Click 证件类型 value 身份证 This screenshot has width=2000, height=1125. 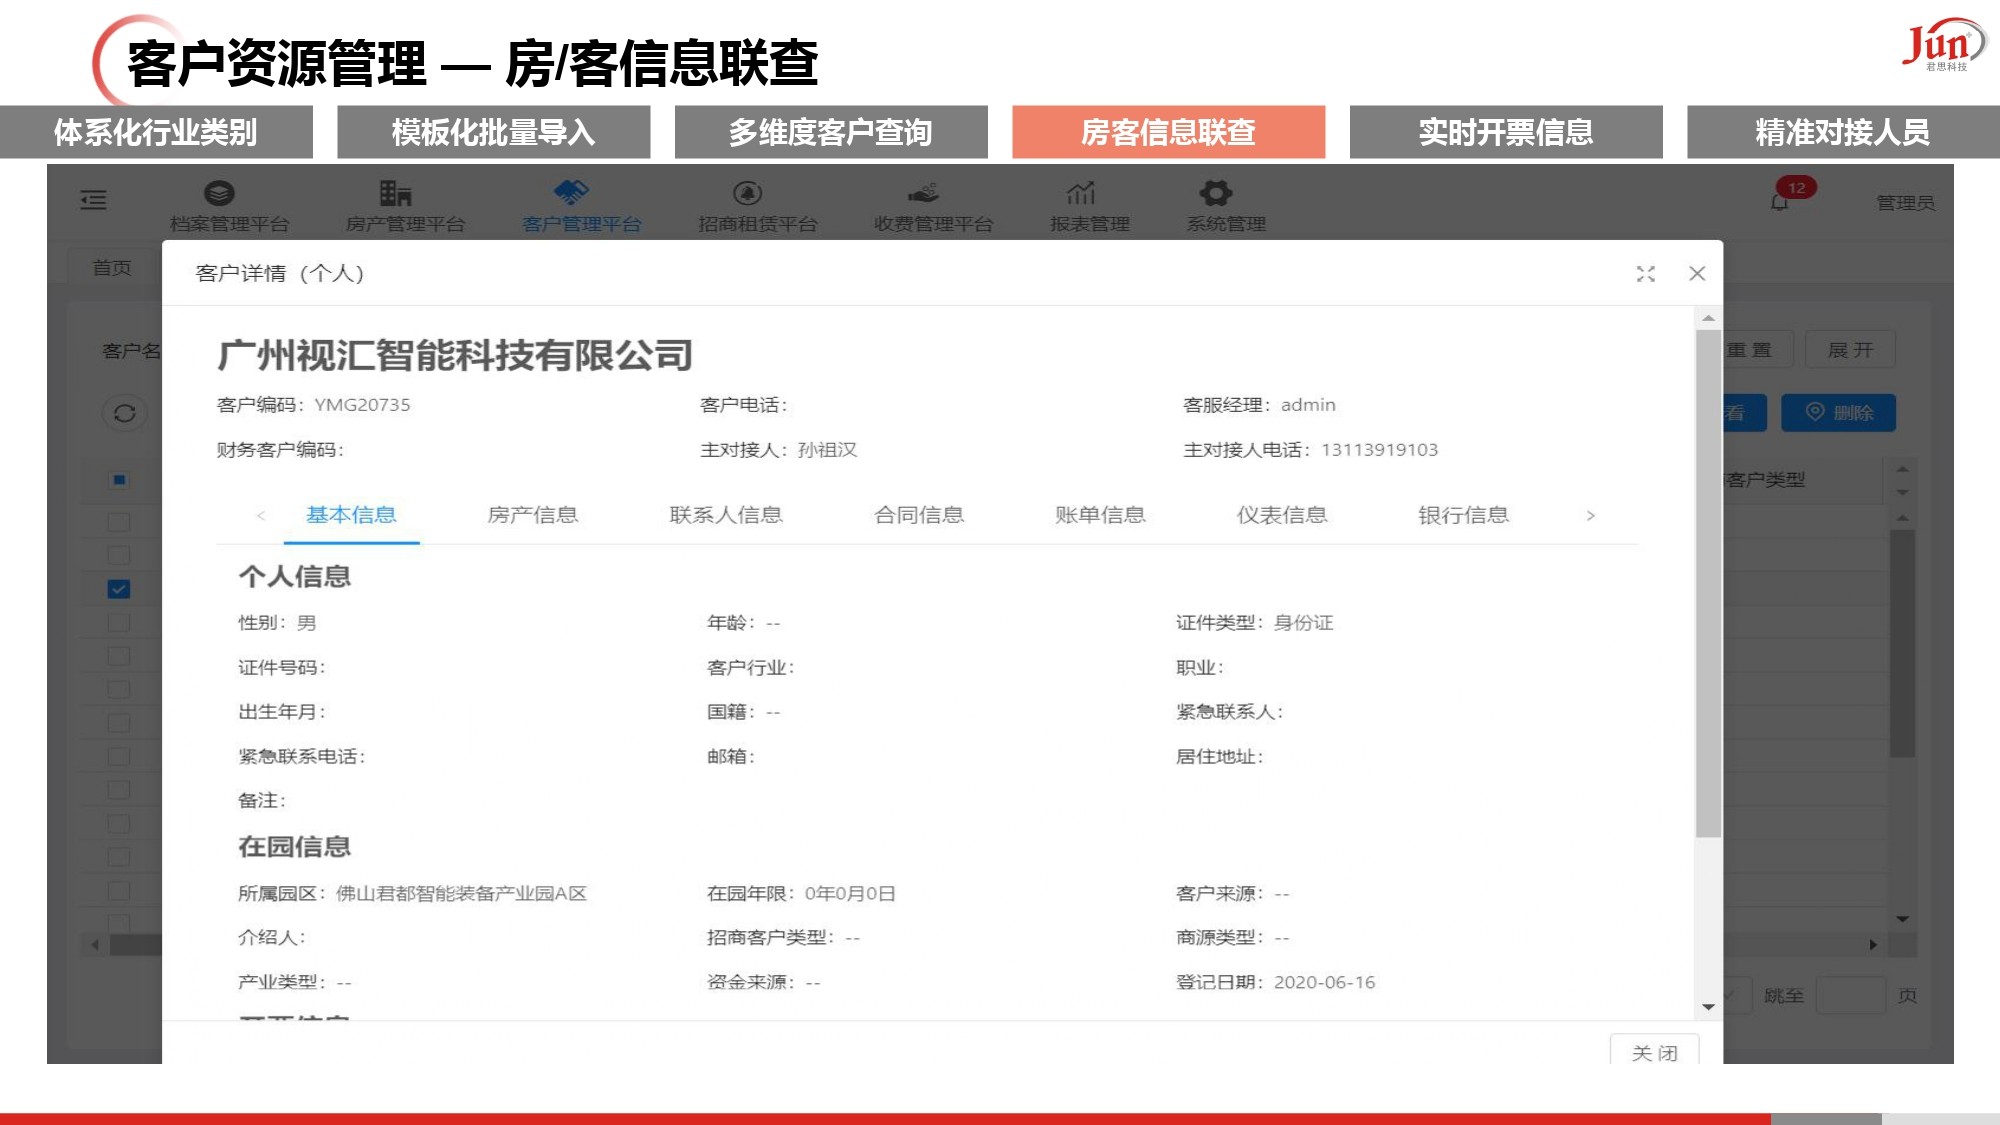click(1303, 623)
